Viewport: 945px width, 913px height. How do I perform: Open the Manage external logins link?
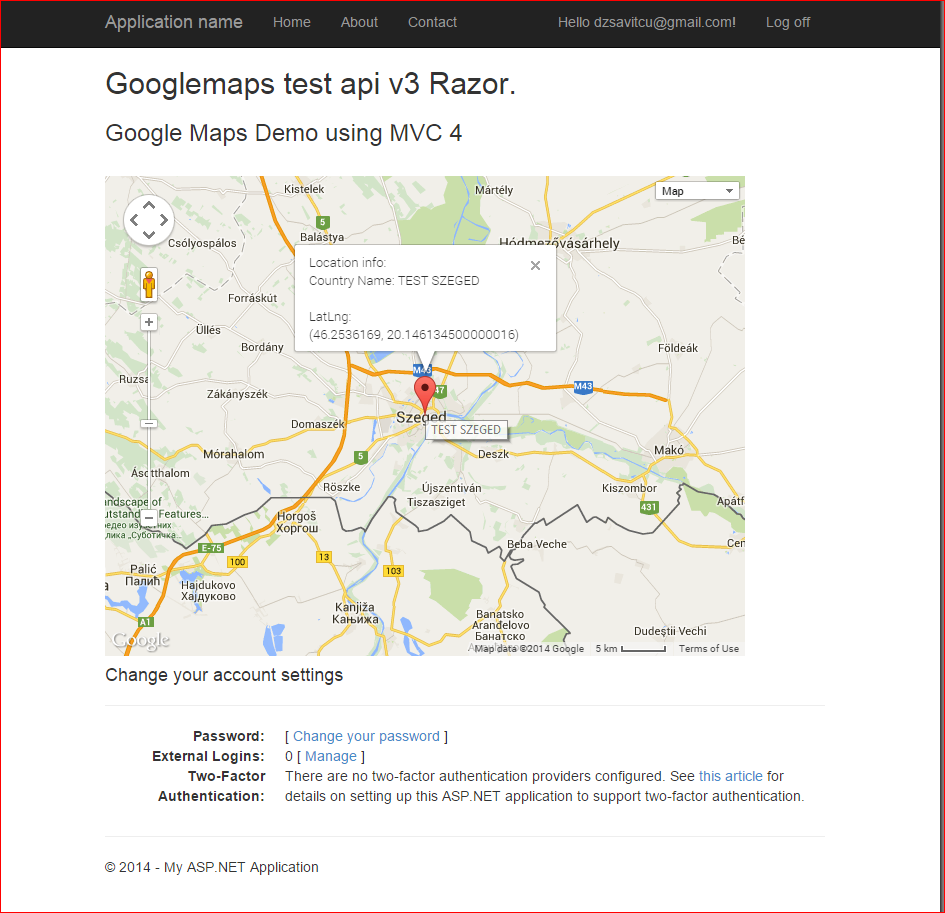point(331,756)
